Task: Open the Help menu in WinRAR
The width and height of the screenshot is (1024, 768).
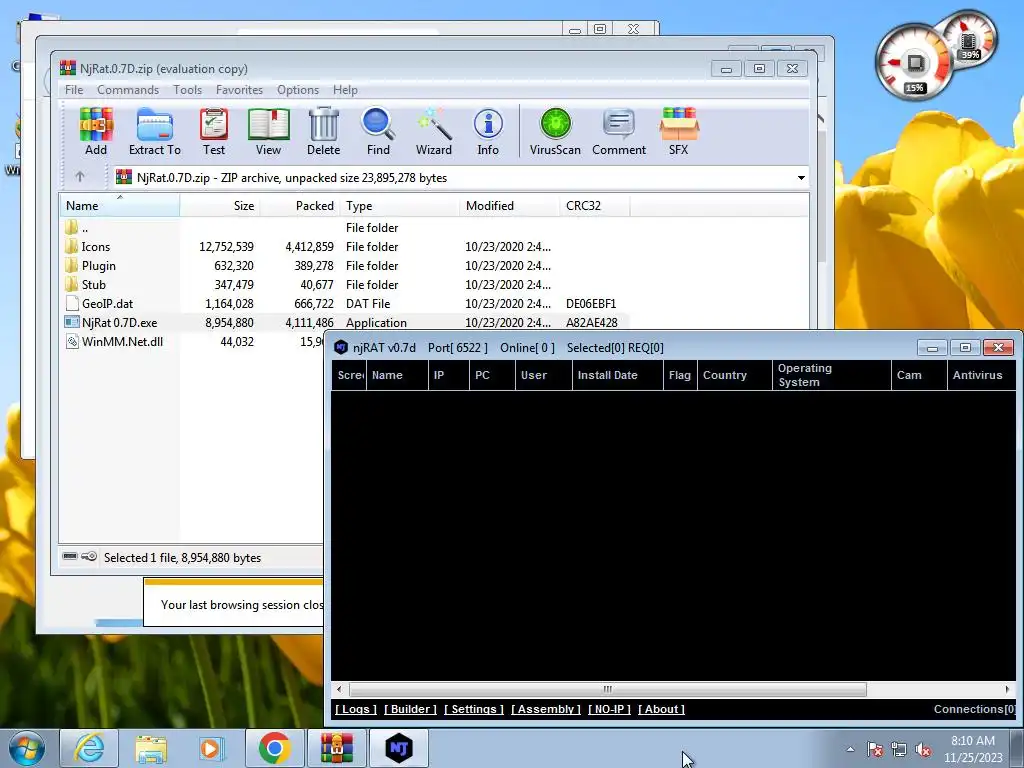Action: pos(345,89)
